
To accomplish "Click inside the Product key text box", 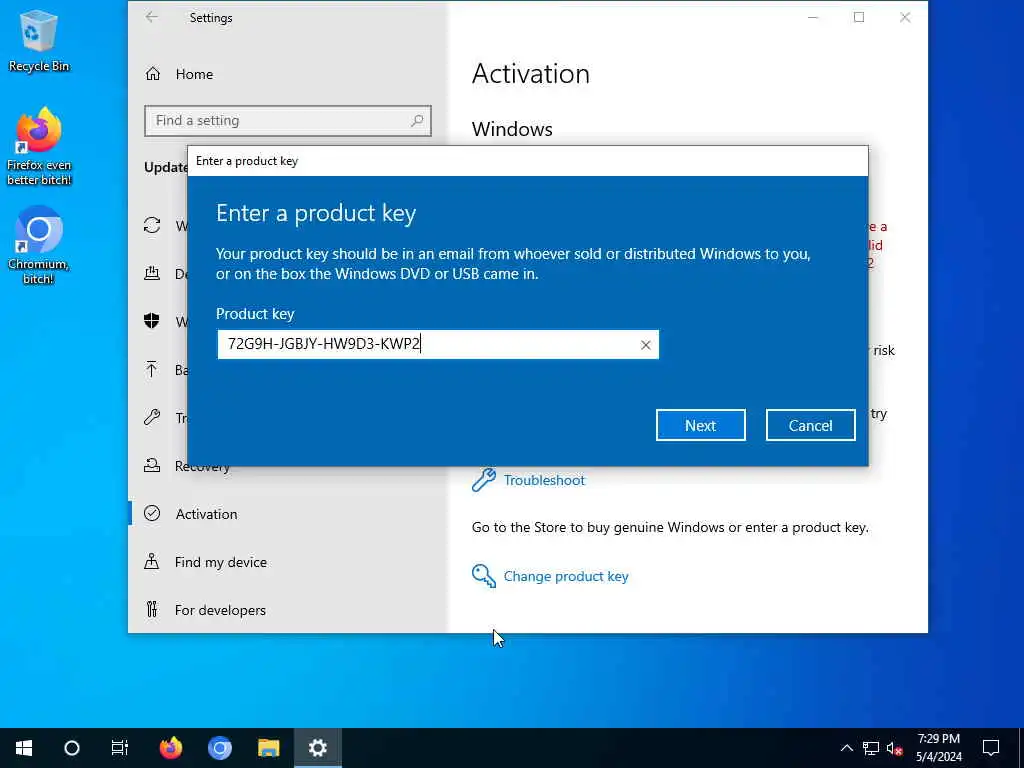I will click(438, 344).
